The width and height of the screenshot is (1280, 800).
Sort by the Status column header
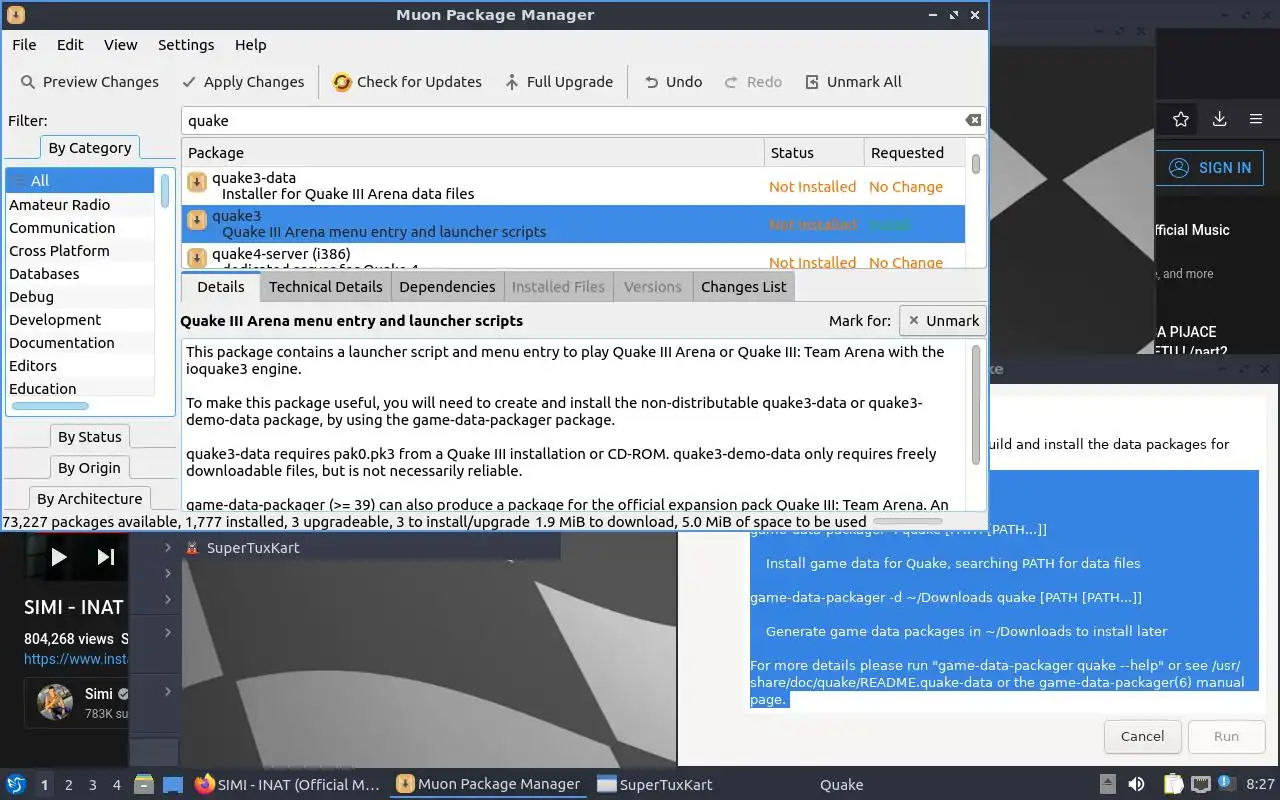814,153
